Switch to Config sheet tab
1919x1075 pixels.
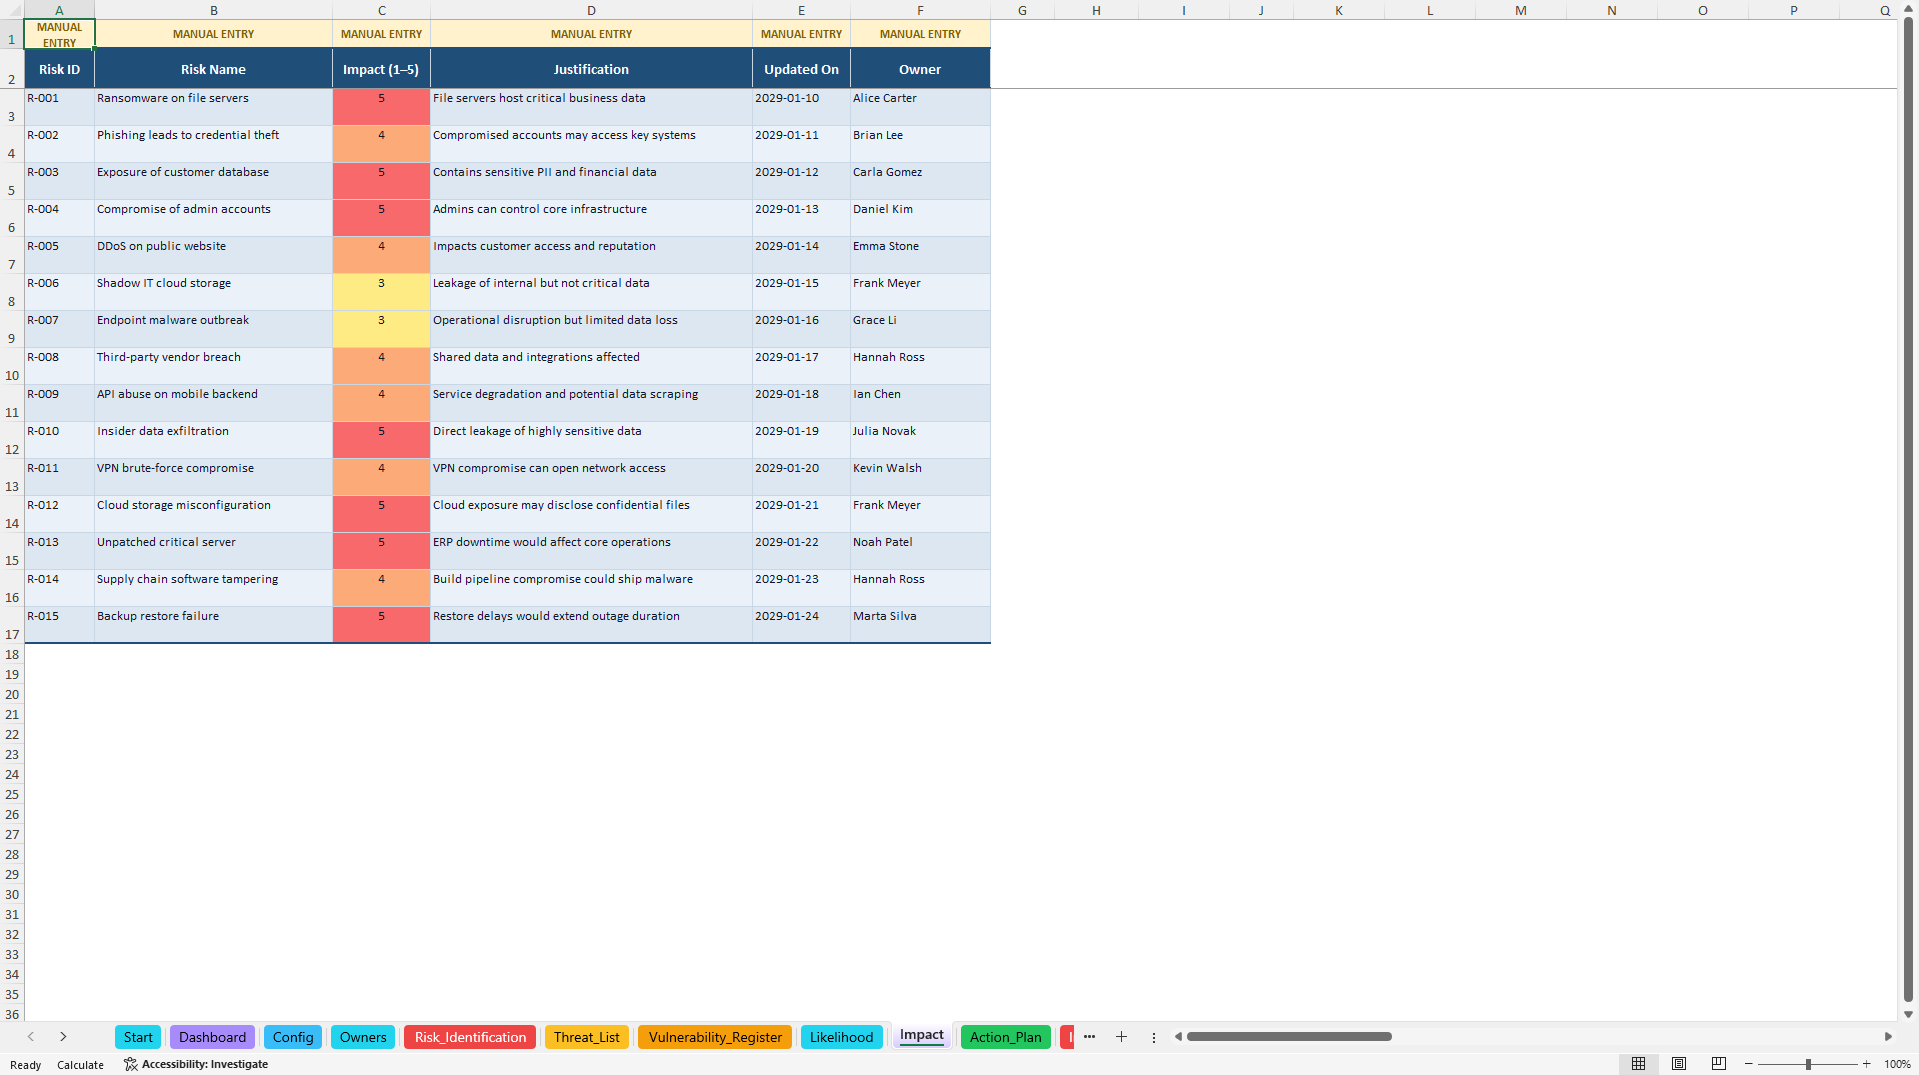(293, 1037)
